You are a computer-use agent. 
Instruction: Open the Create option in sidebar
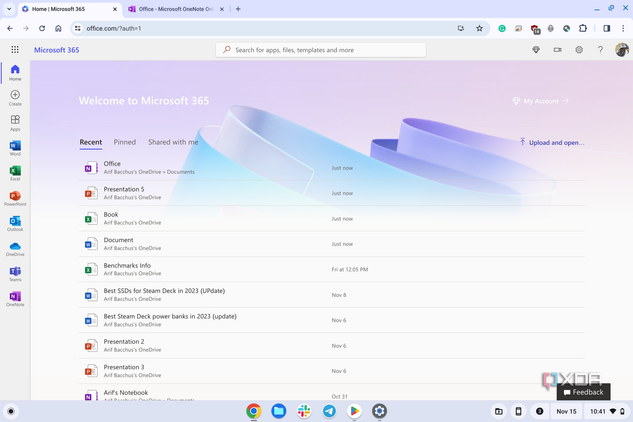pos(15,98)
